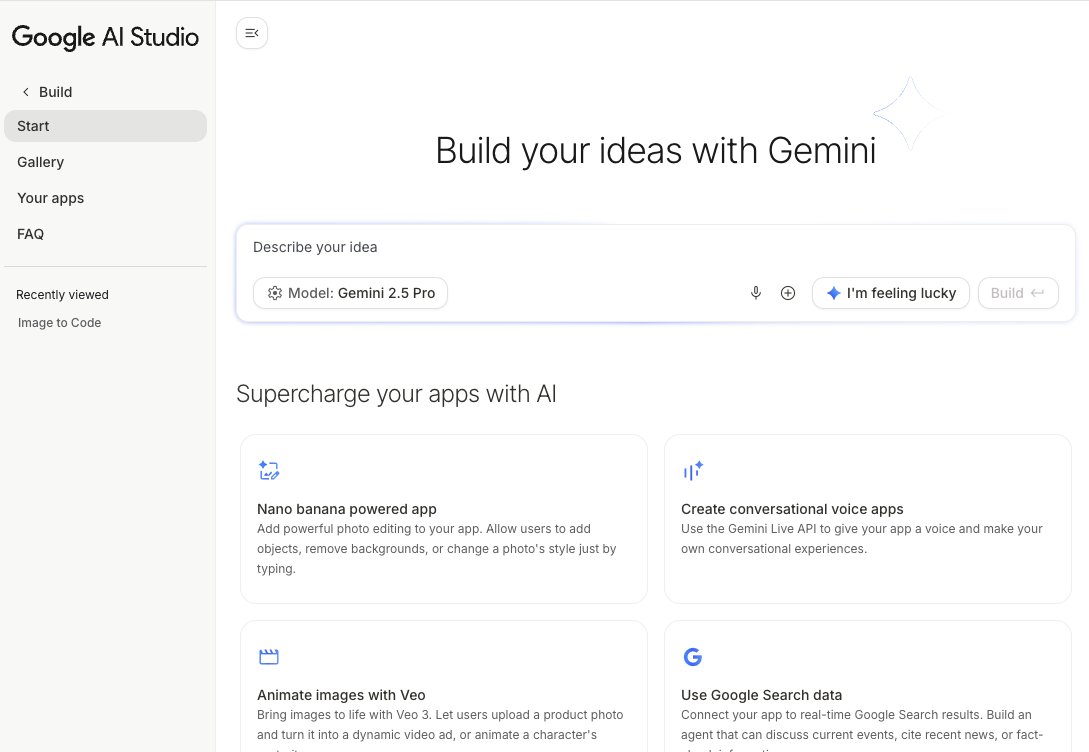Viewport: 1089px width, 752px height.
Task: Click the sparkle icon in I'm feeling lucky
Action: [833, 293]
